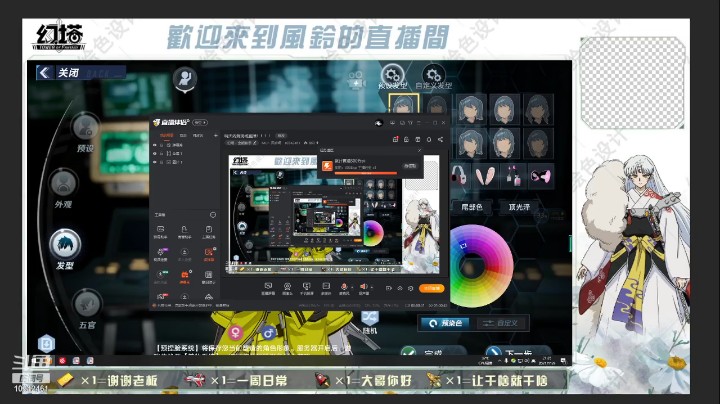Click the orange start streaming button
Viewport: 720px width, 404px height.
pyautogui.click(x=432, y=288)
